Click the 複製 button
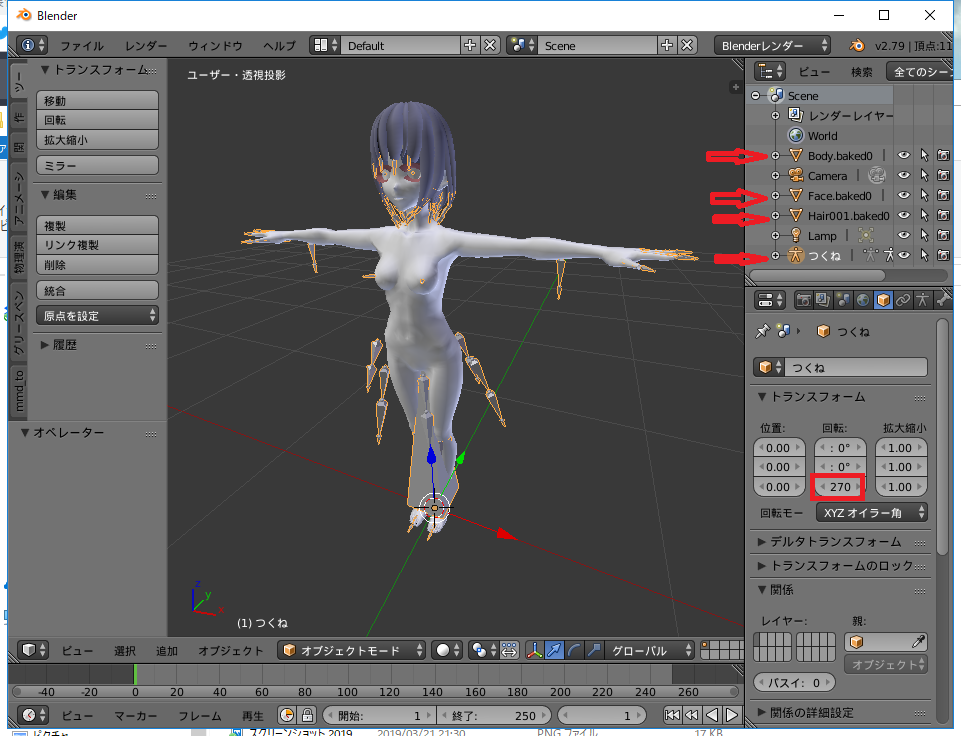Image resolution: width=961 pixels, height=736 pixels. [x=97, y=226]
